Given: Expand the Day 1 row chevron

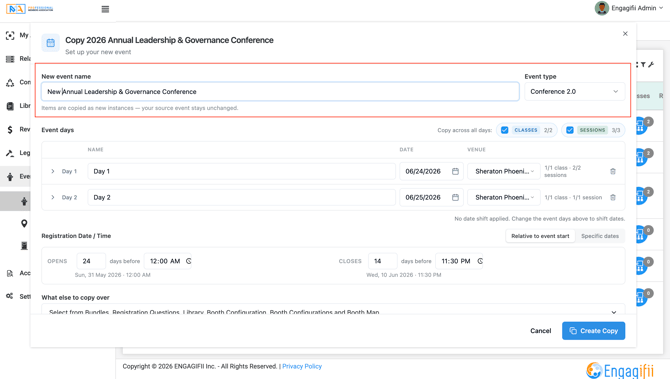Looking at the screenshot, I should [x=53, y=171].
